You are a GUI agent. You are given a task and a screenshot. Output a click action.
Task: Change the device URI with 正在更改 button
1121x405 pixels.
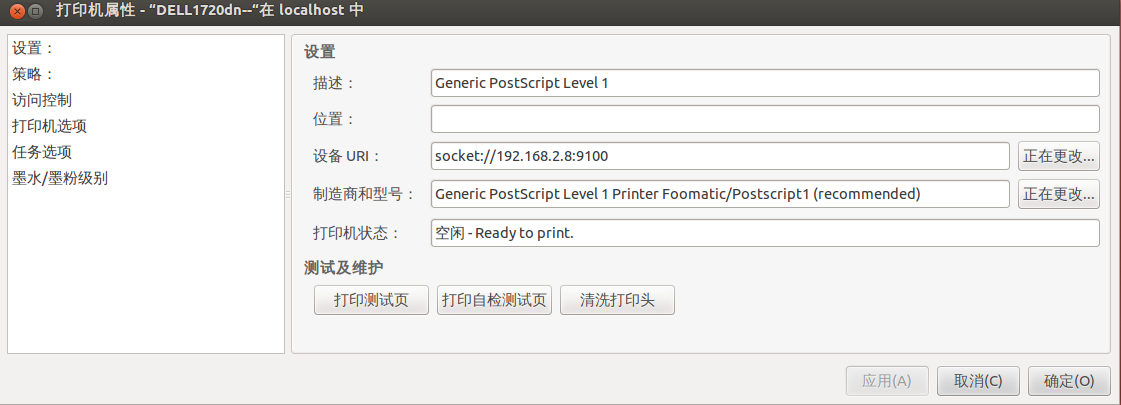pyautogui.click(x=1059, y=156)
